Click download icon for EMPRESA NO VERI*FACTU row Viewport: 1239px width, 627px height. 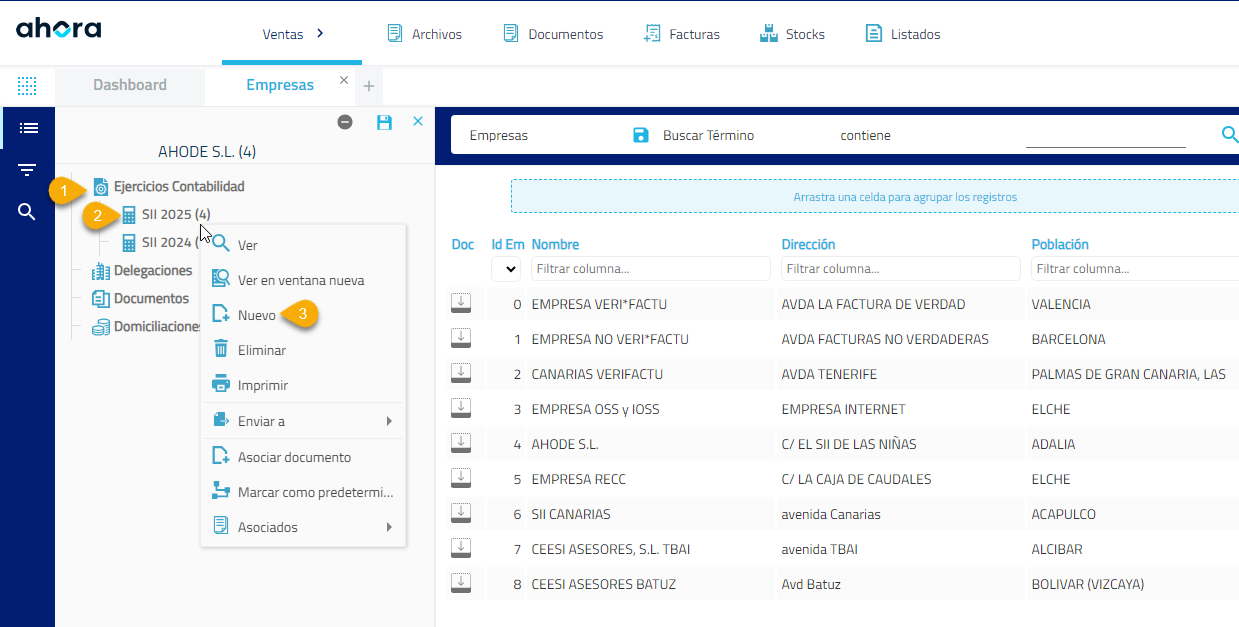tap(461, 338)
